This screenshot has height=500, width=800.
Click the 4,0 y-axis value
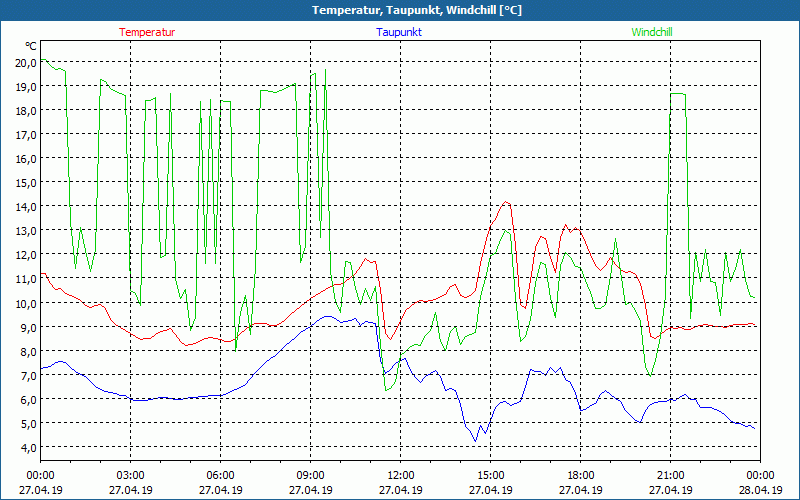(x=29, y=447)
